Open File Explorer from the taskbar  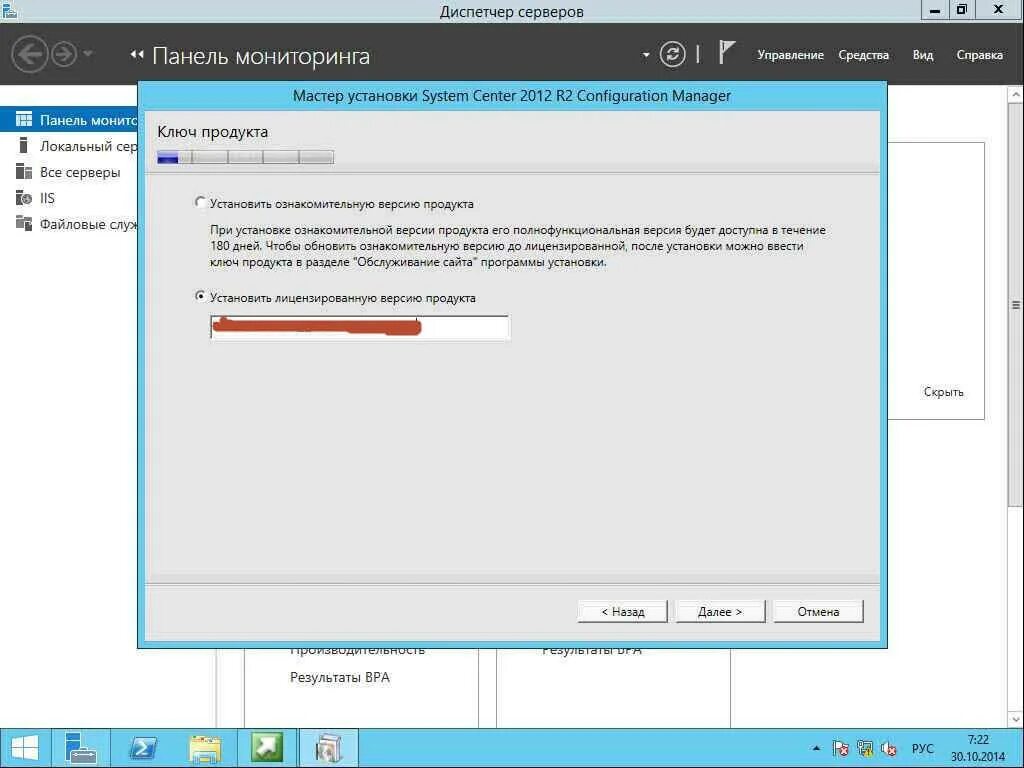click(205, 748)
